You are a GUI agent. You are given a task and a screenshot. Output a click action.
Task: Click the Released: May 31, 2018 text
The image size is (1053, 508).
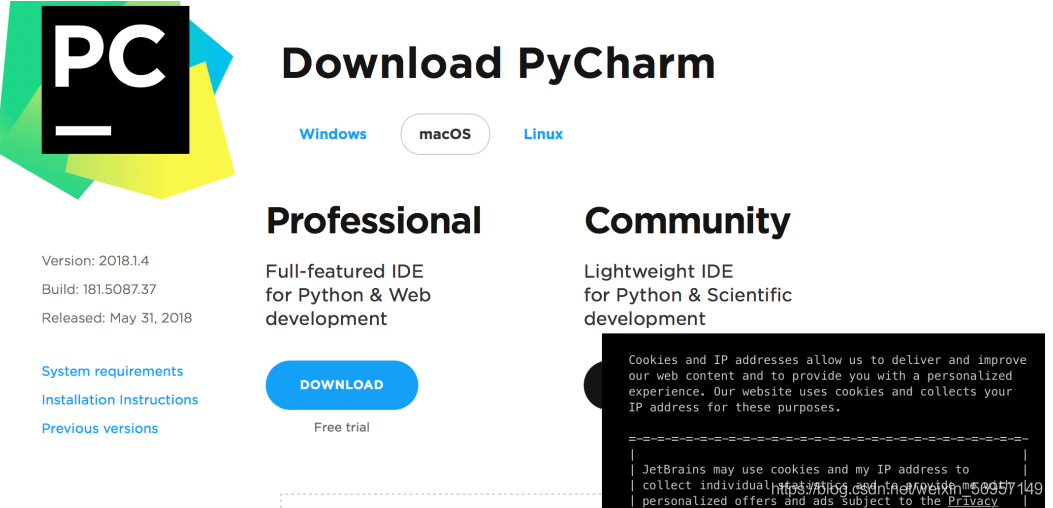pyautogui.click(x=117, y=318)
